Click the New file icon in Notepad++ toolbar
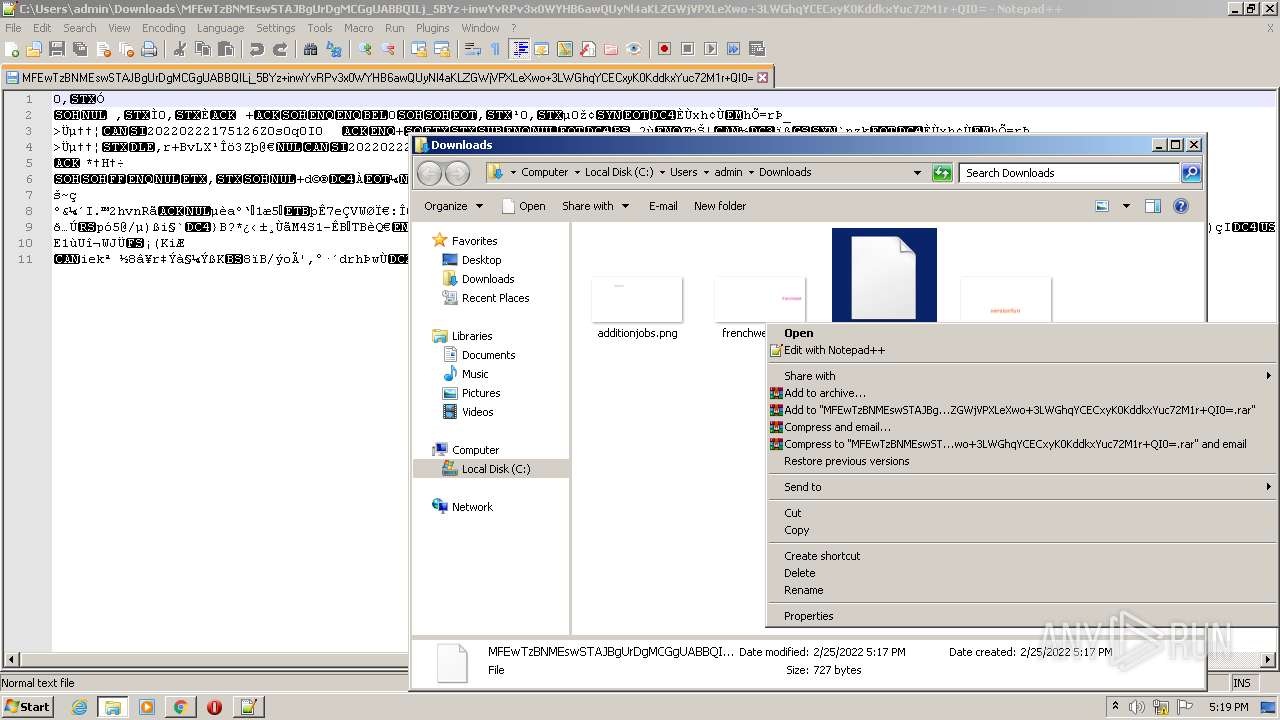This screenshot has width=1280, height=720. tap(12, 48)
